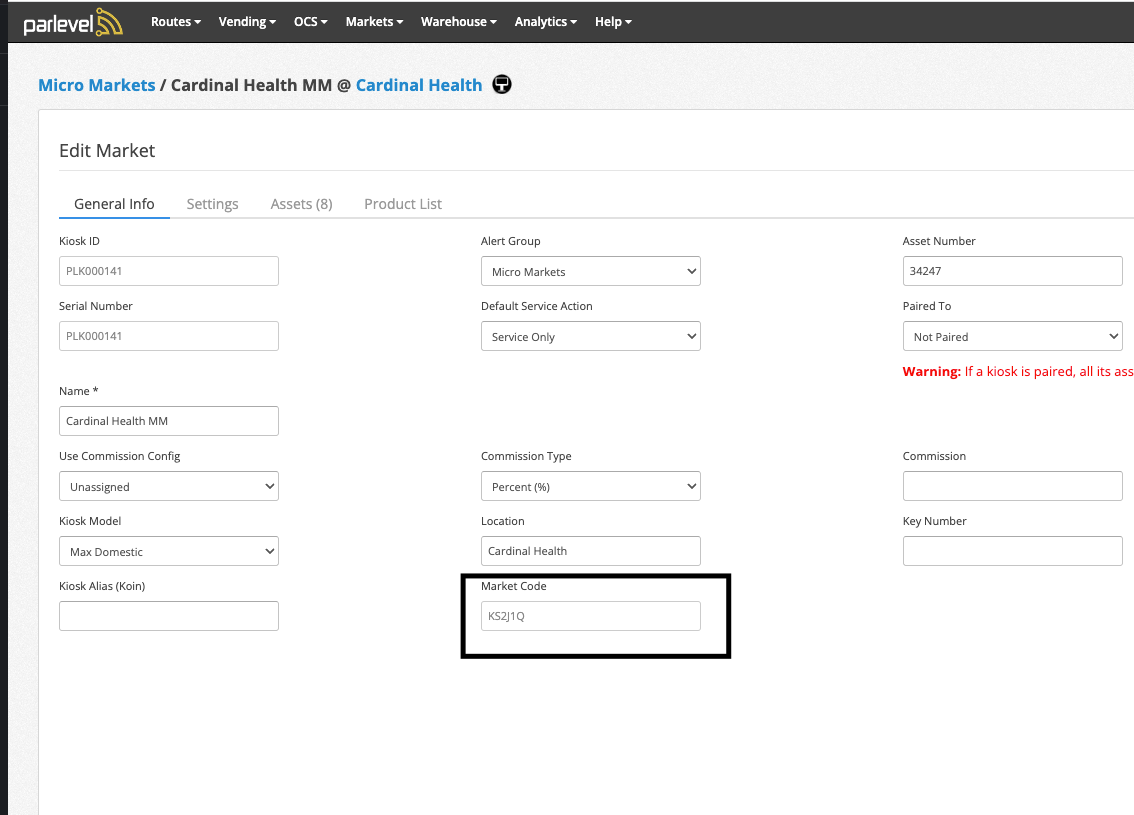Click the Parlevel logo
The width and height of the screenshot is (1134, 815).
[x=73, y=22]
